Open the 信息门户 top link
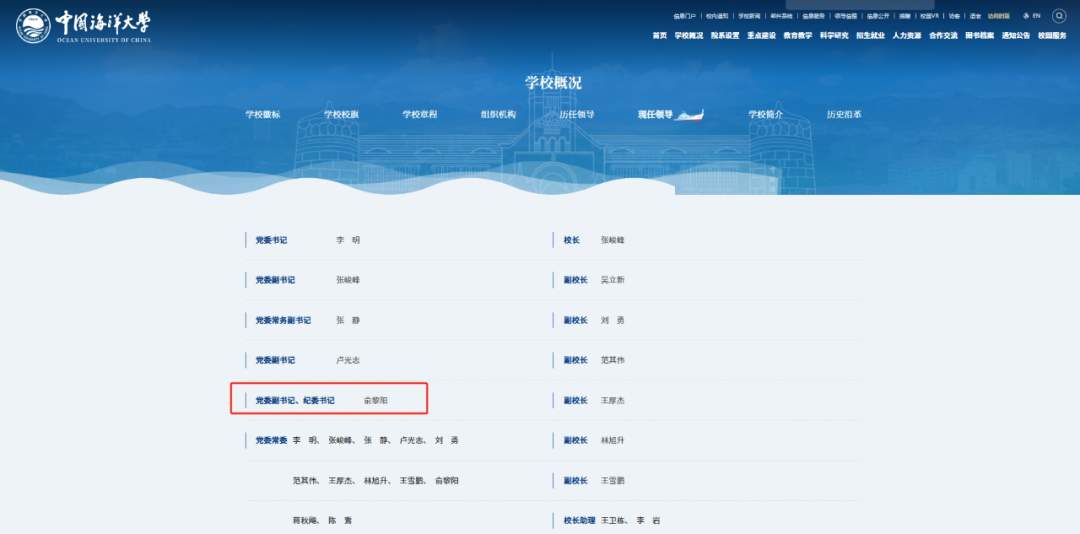The image size is (1080, 534). [x=685, y=15]
